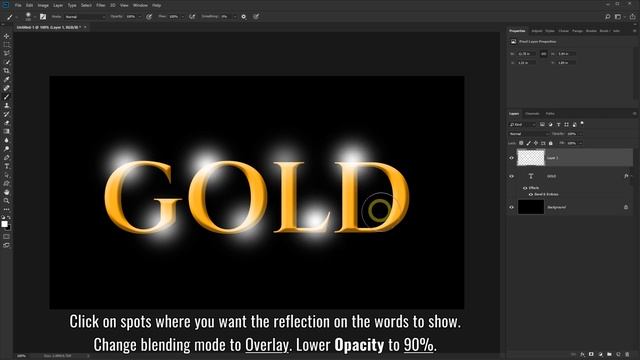Open the Filter menu

101,5
